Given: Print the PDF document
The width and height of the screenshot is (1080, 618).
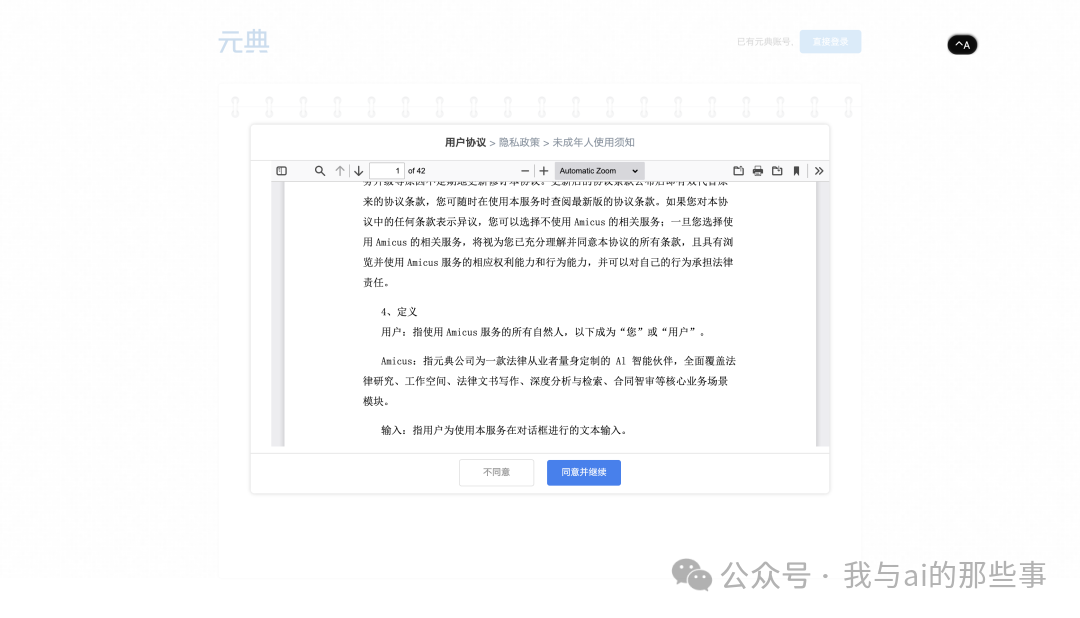Looking at the screenshot, I should [x=758, y=171].
